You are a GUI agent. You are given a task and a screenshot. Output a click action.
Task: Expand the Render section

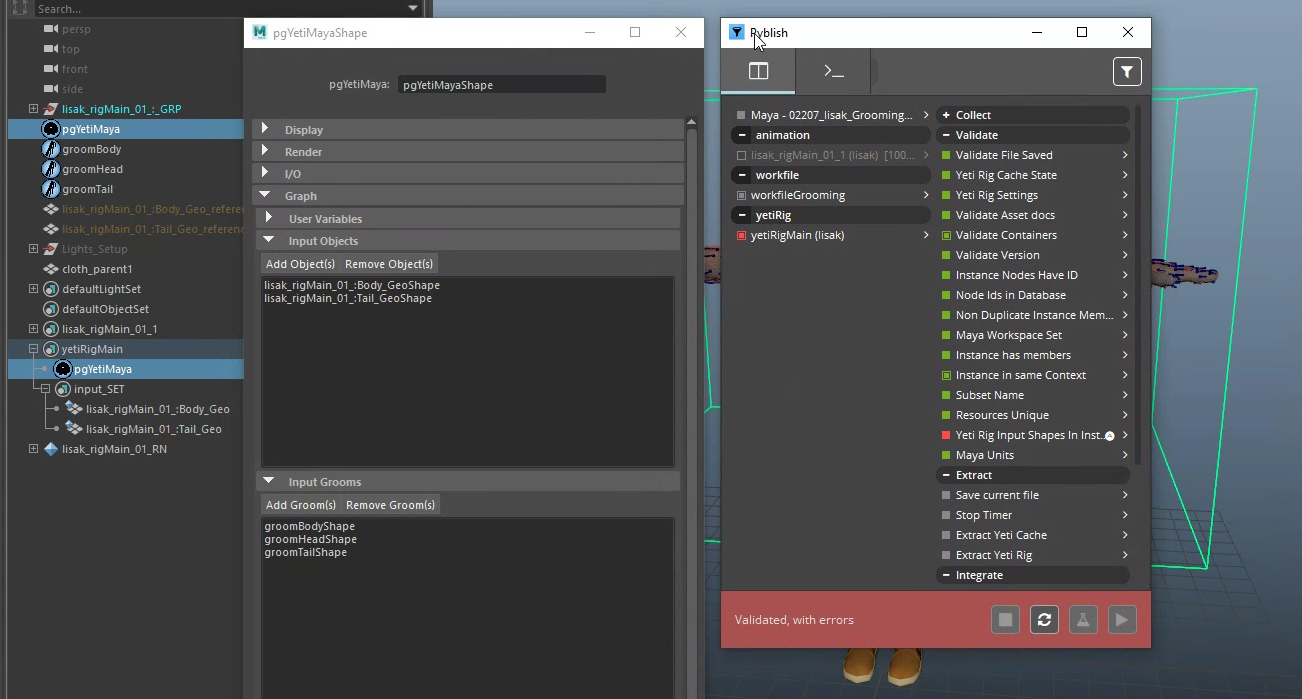point(265,151)
